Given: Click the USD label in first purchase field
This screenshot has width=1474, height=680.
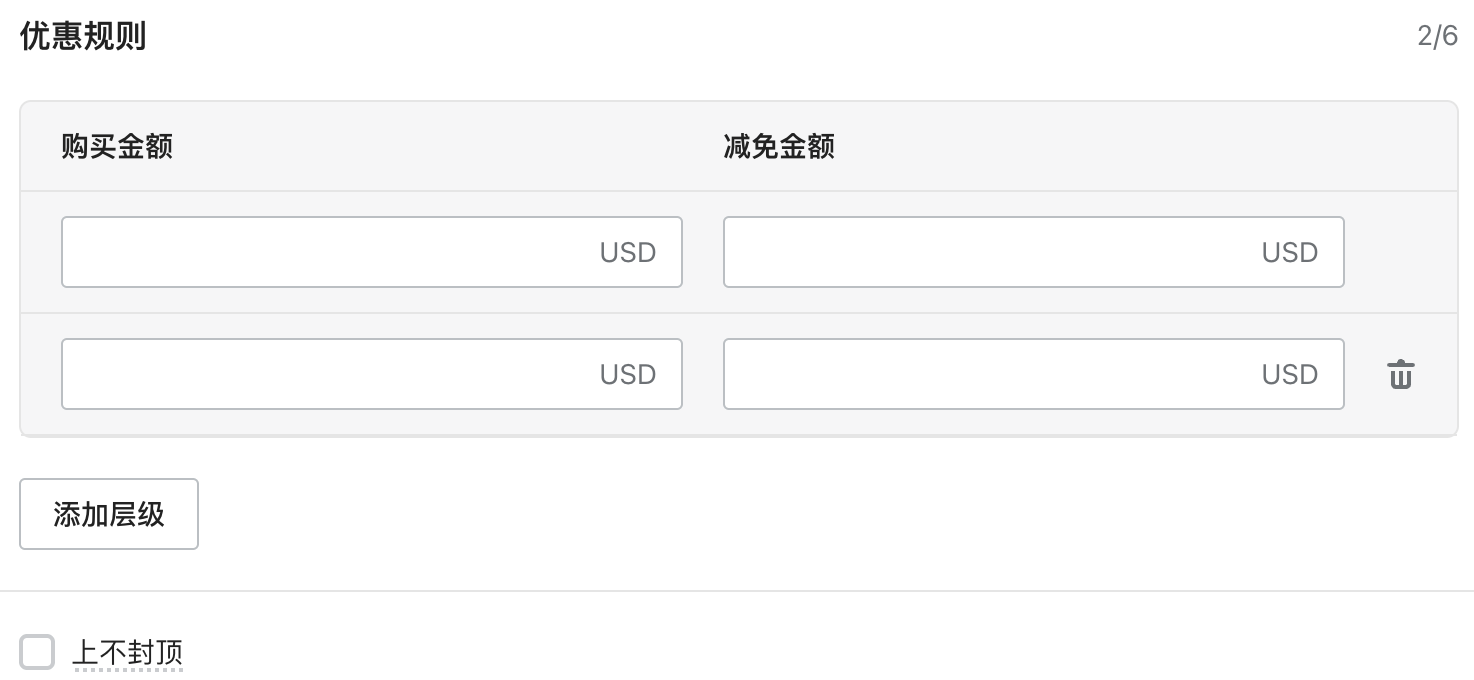Looking at the screenshot, I should click(x=627, y=252).
